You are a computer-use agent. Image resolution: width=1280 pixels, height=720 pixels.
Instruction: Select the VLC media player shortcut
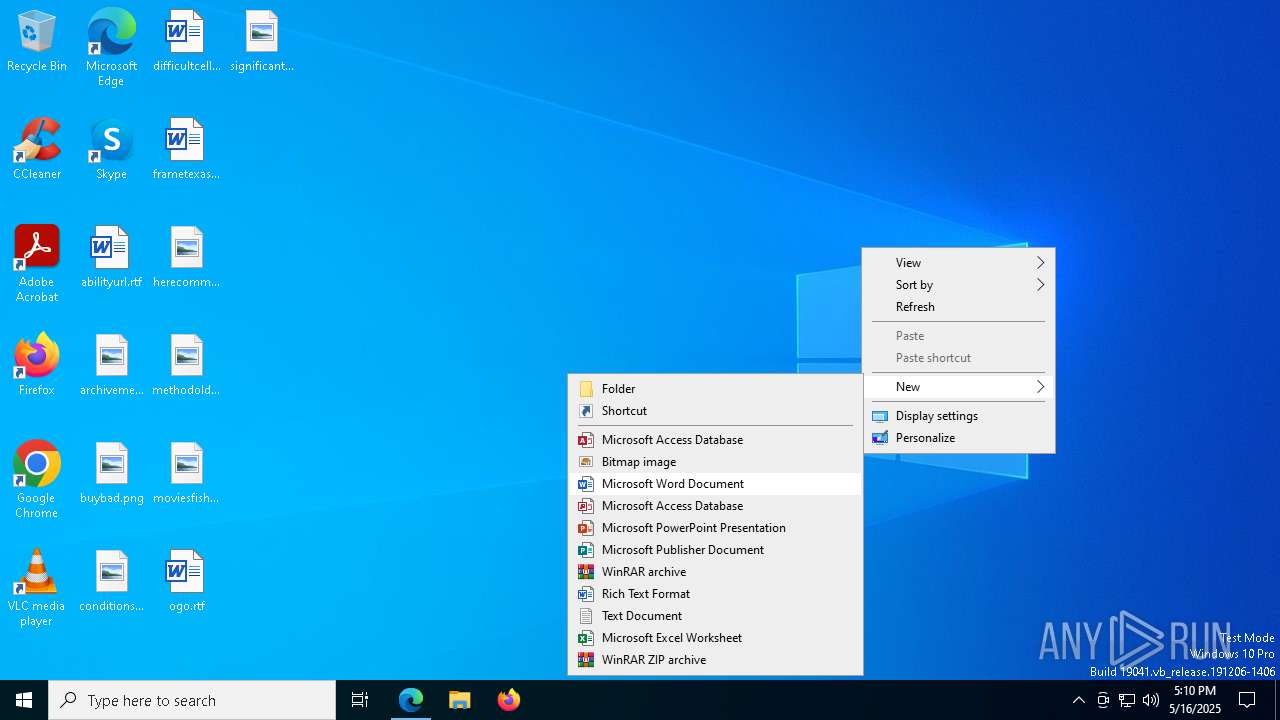pos(37,588)
